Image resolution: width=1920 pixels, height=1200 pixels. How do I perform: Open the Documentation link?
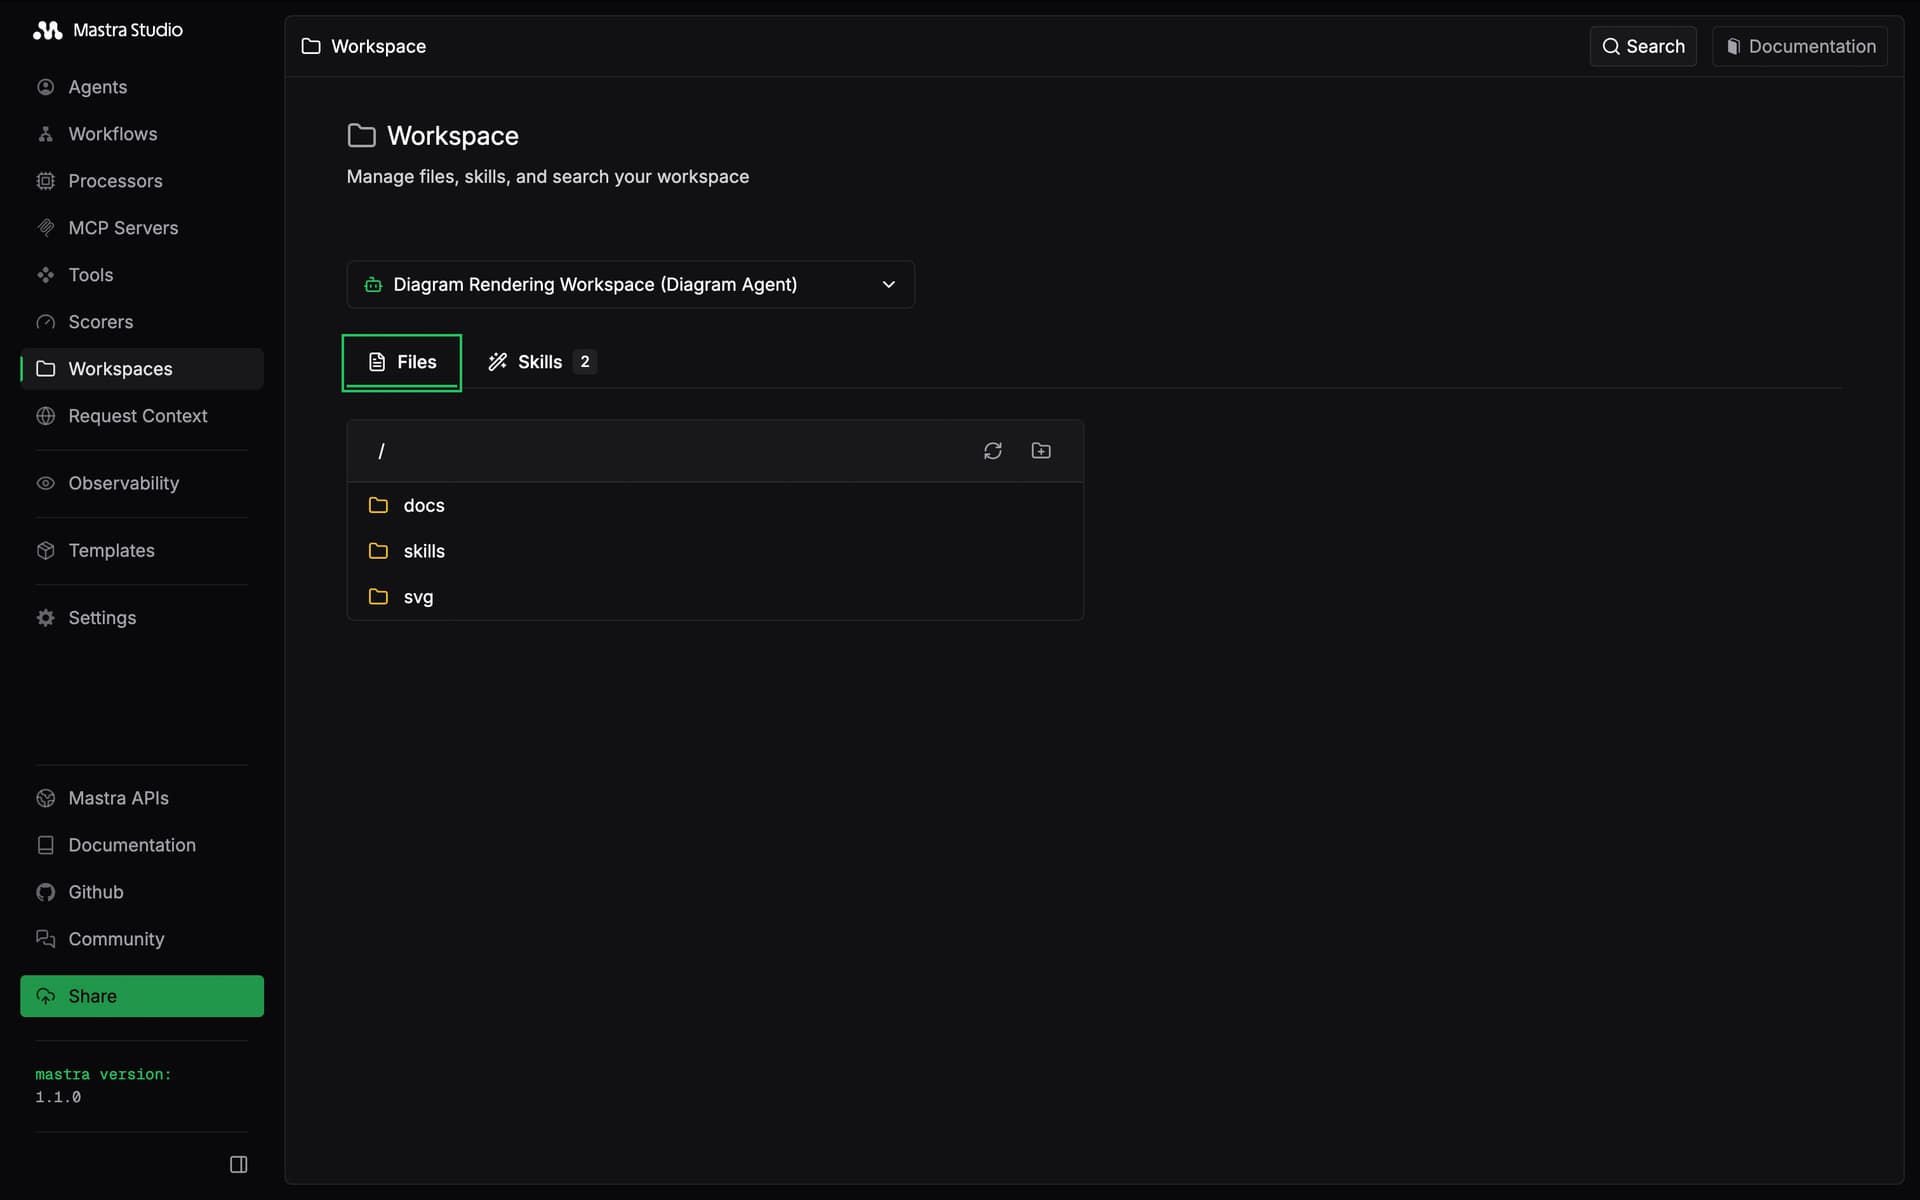point(1799,46)
